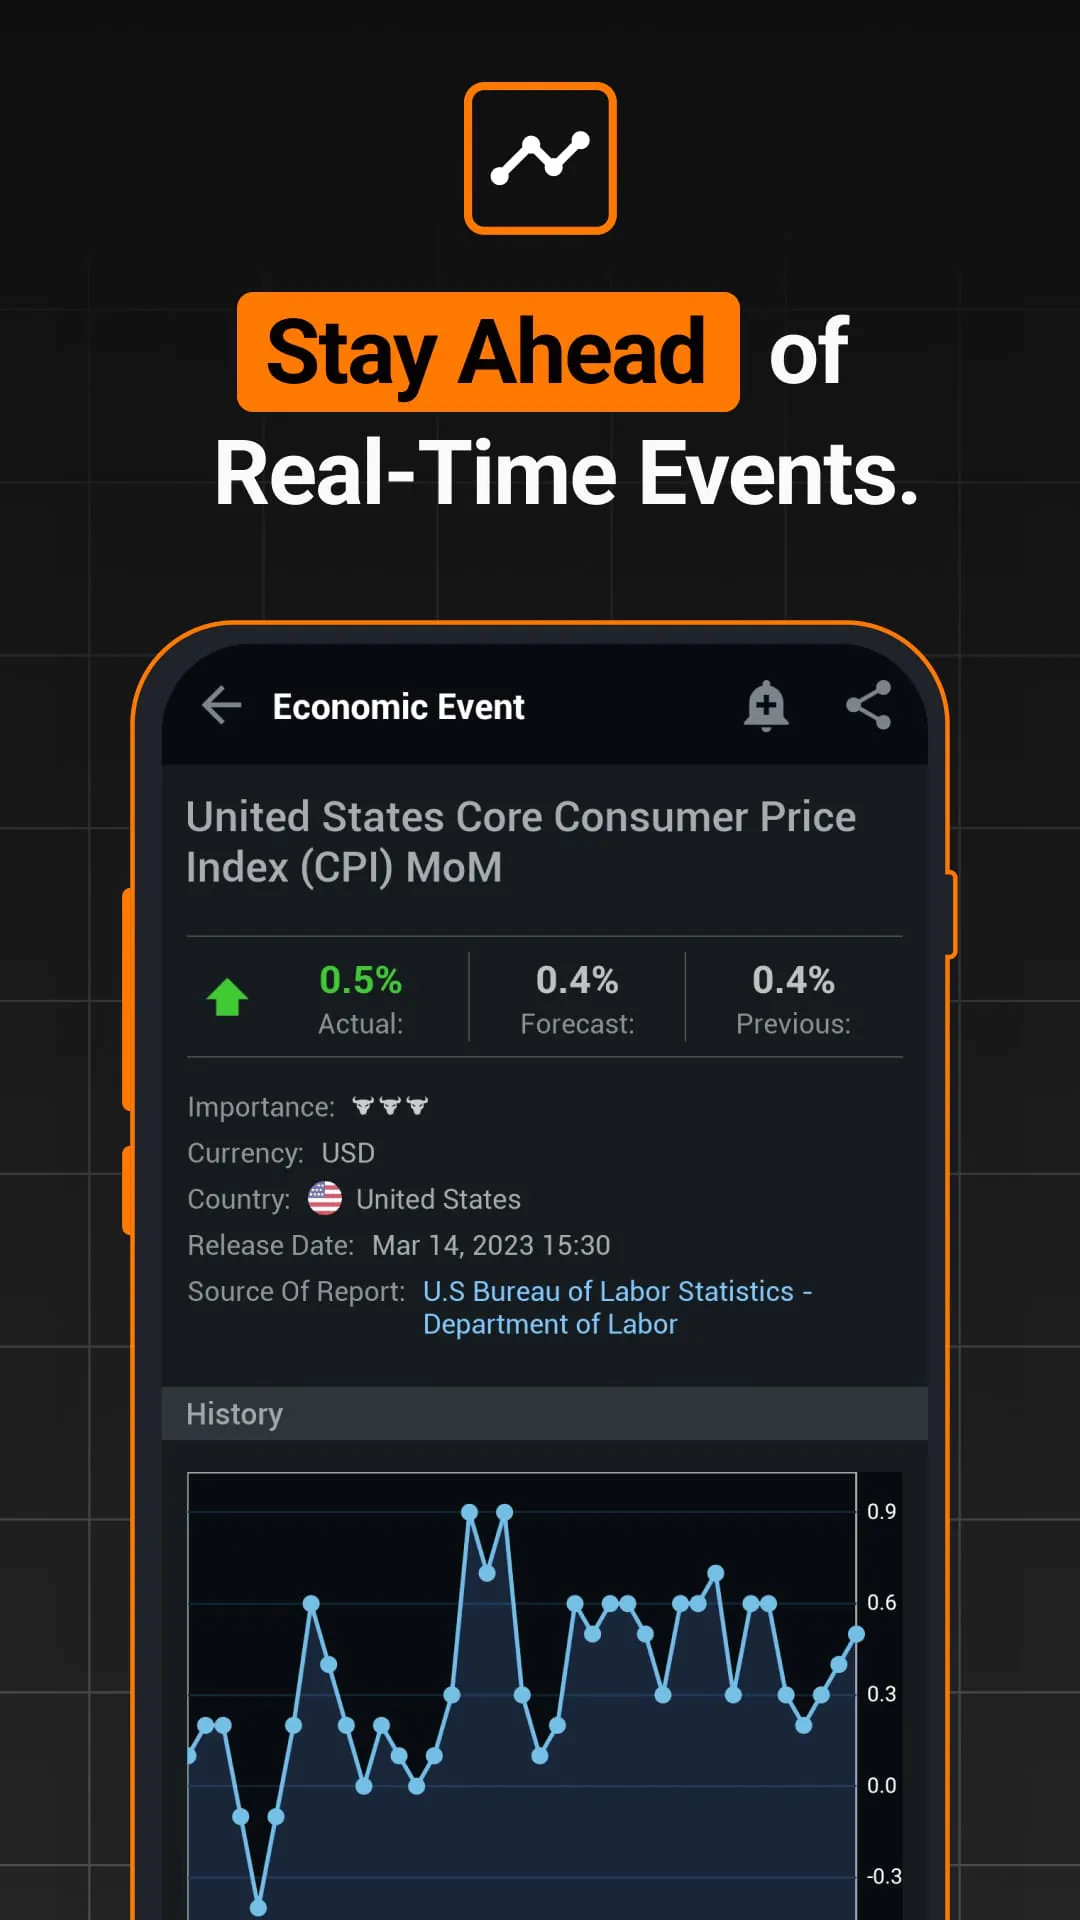
Task: Tap the Currency USD field
Action: [348, 1152]
